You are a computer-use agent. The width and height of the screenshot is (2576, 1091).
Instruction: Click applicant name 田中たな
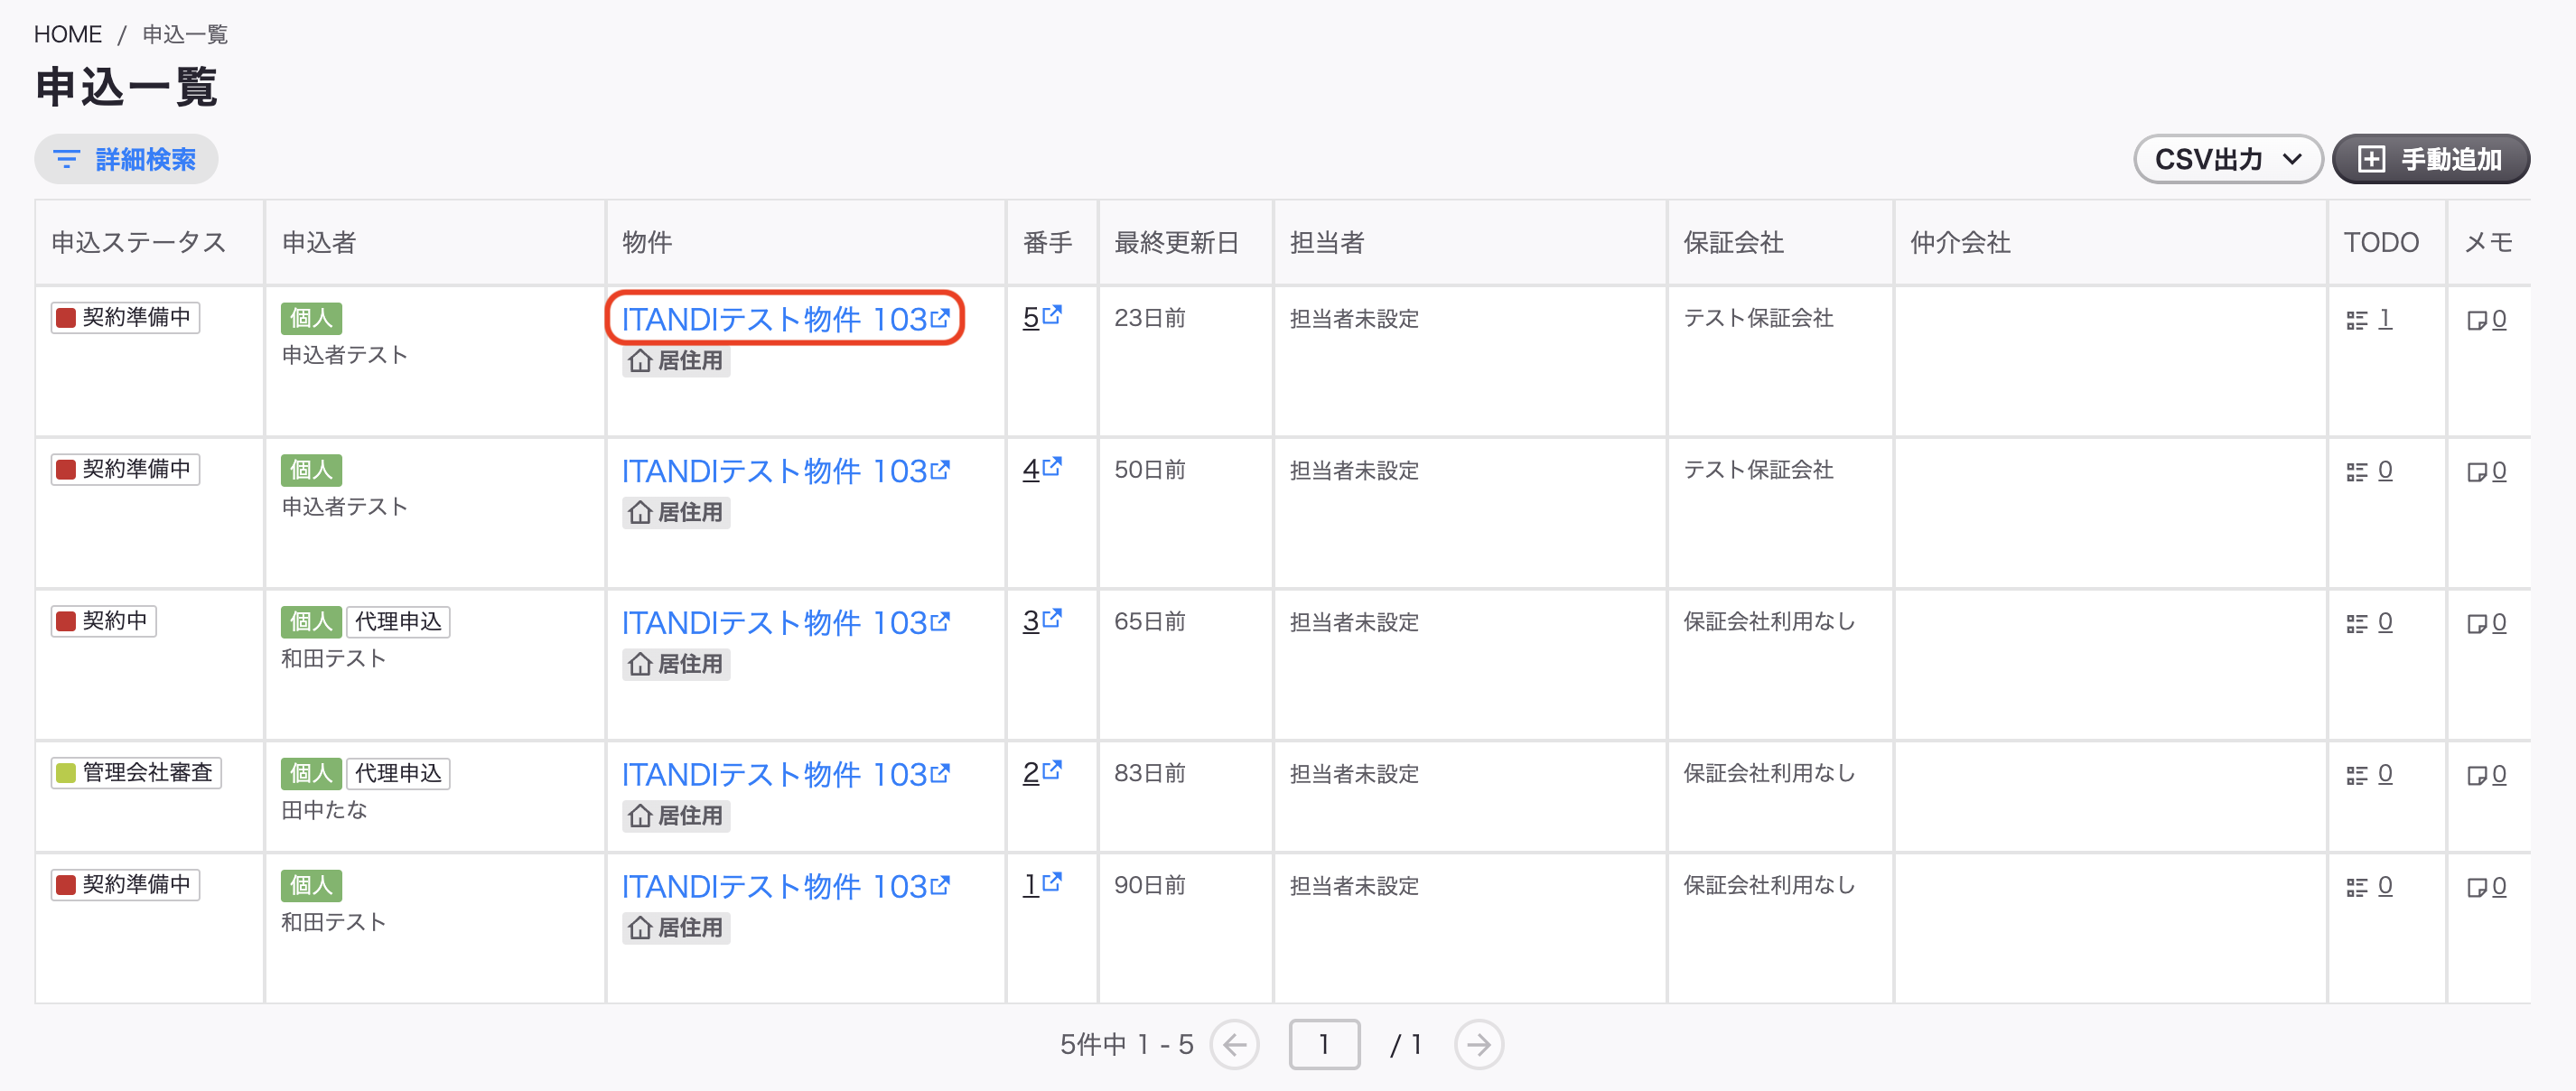click(x=324, y=810)
